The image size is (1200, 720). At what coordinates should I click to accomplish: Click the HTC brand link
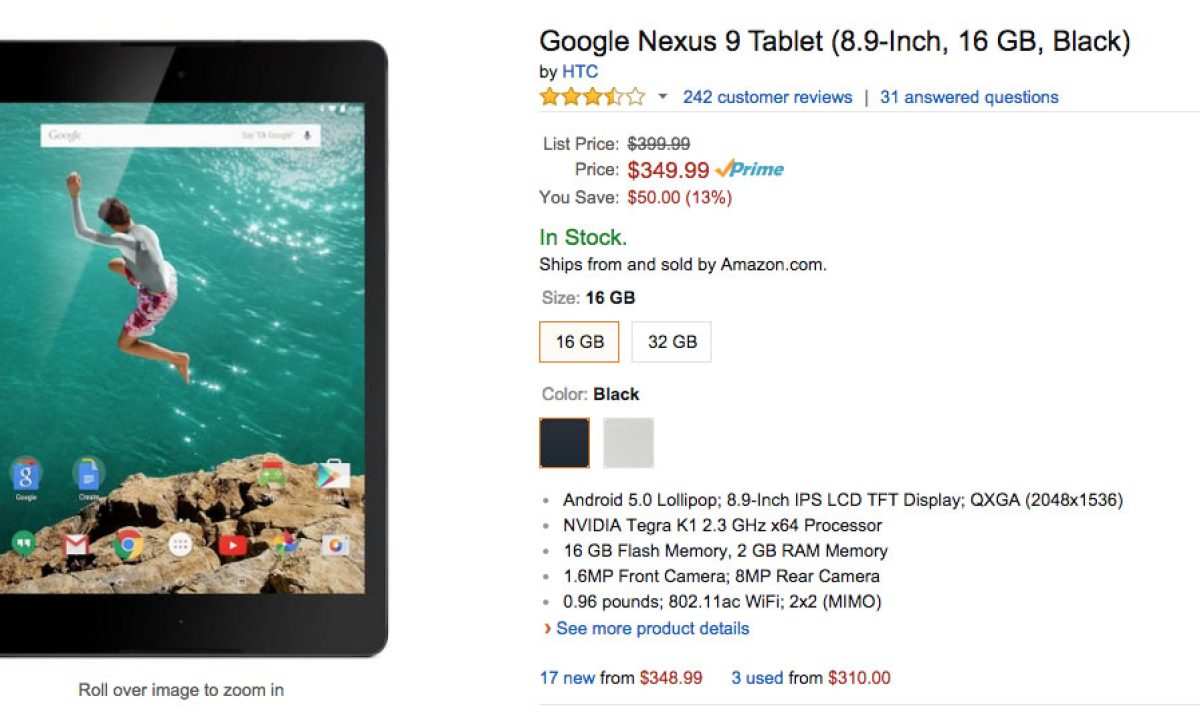coord(580,71)
